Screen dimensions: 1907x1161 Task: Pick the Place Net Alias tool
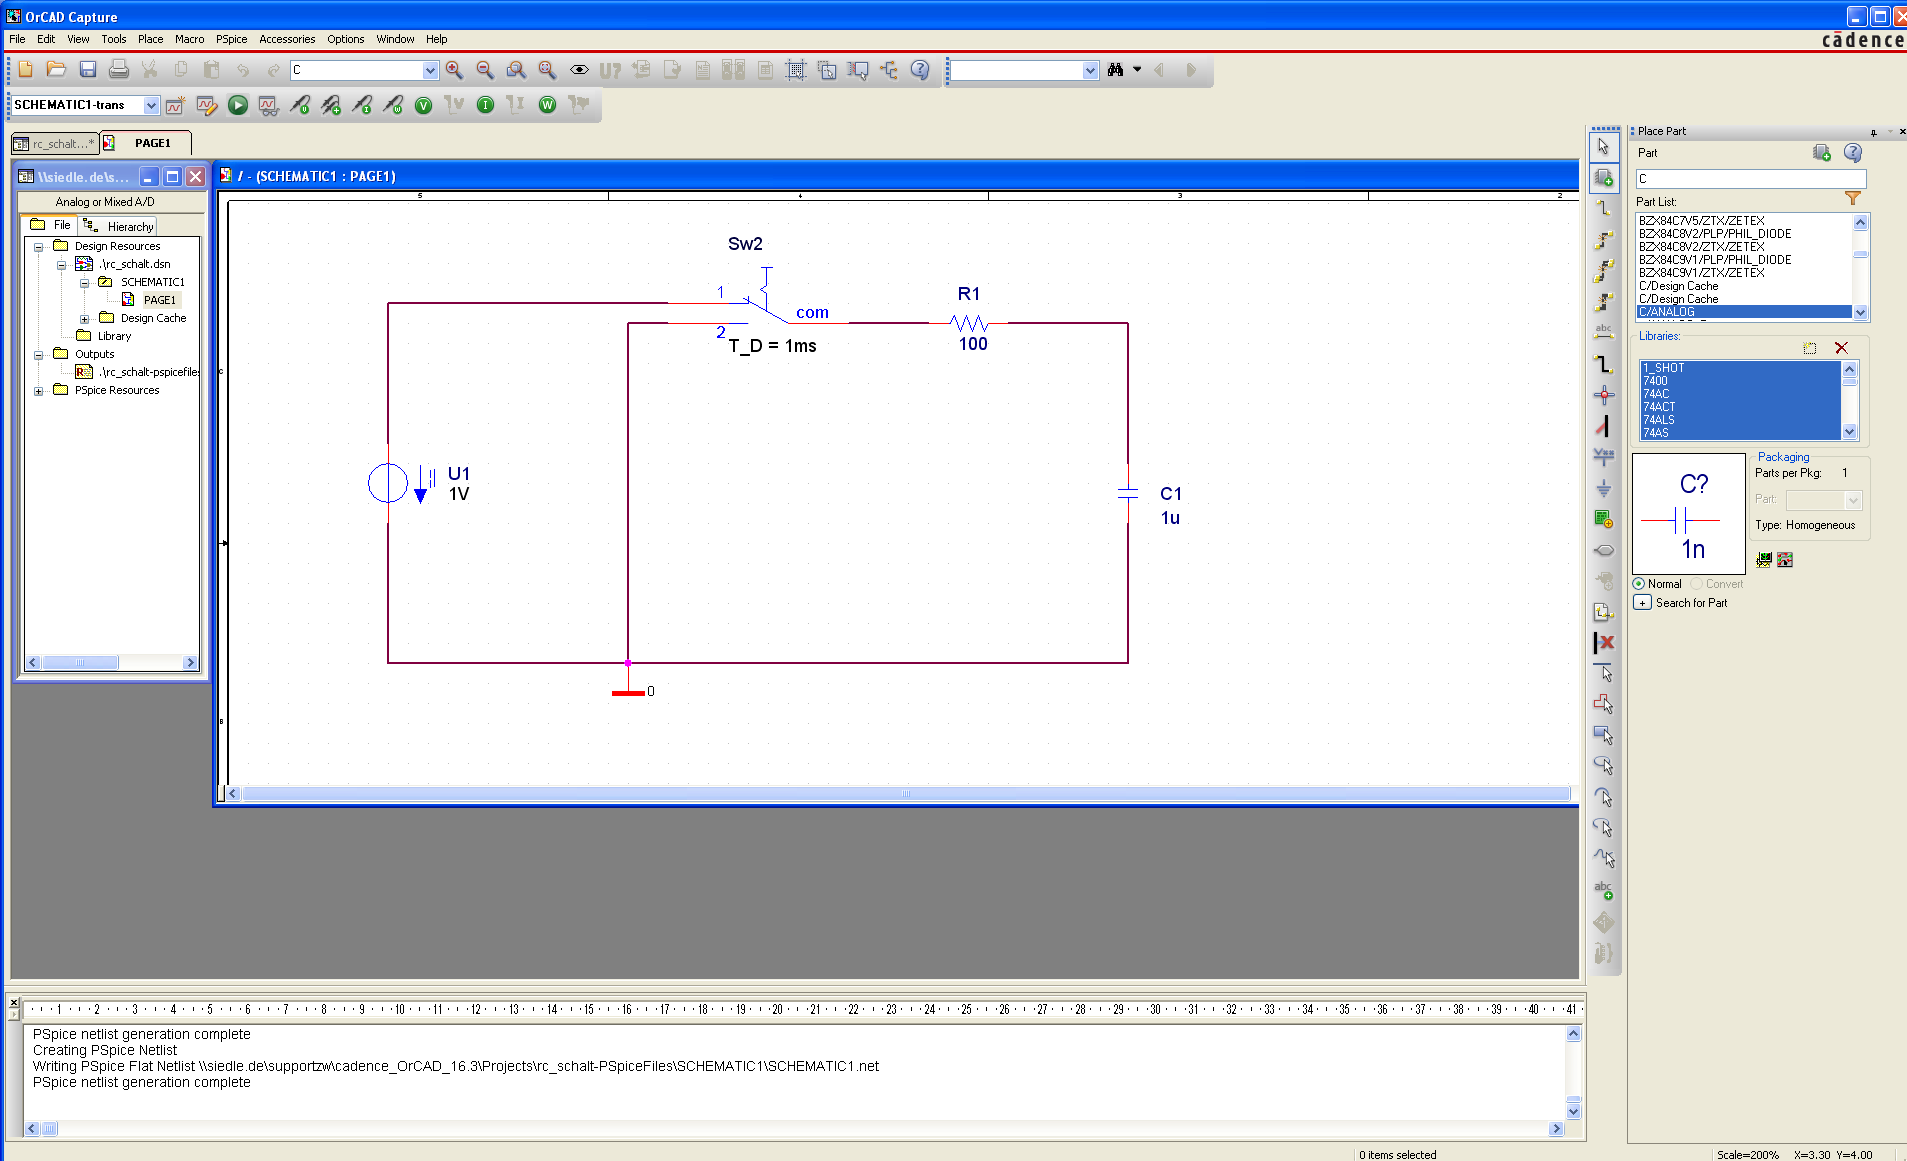tap(1604, 332)
